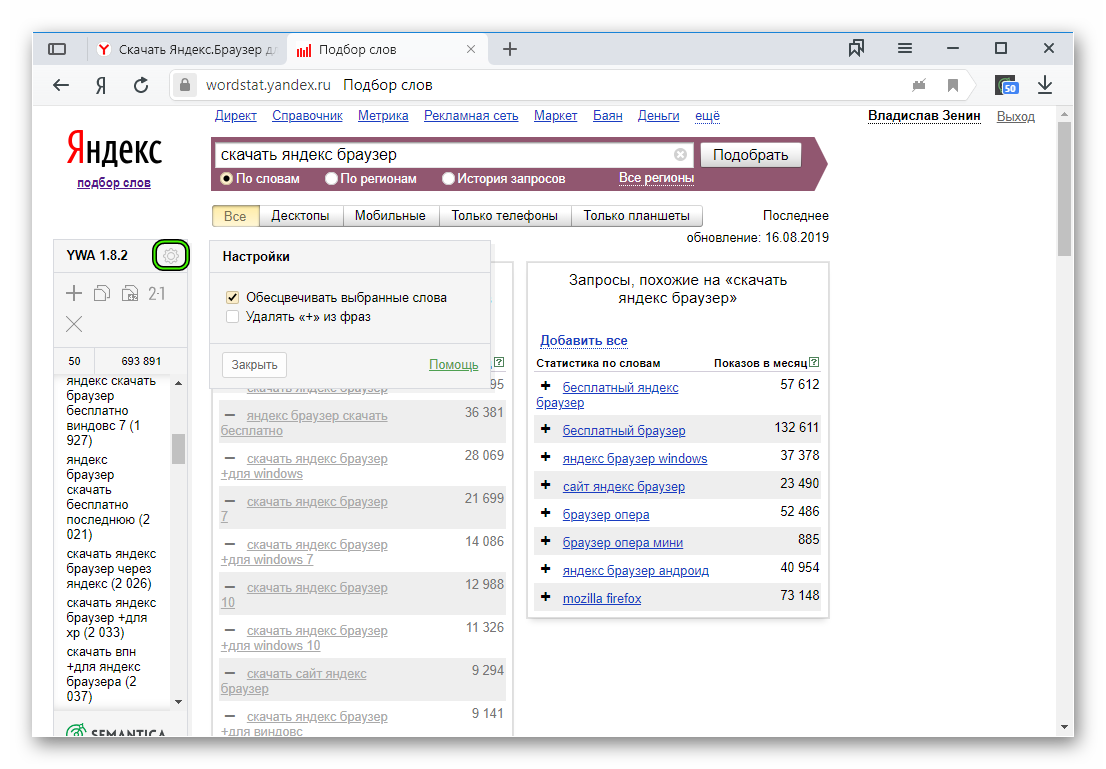Click the YWA settings gear icon
The width and height of the screenshot is (1106, 769).
tap(171, 256)
